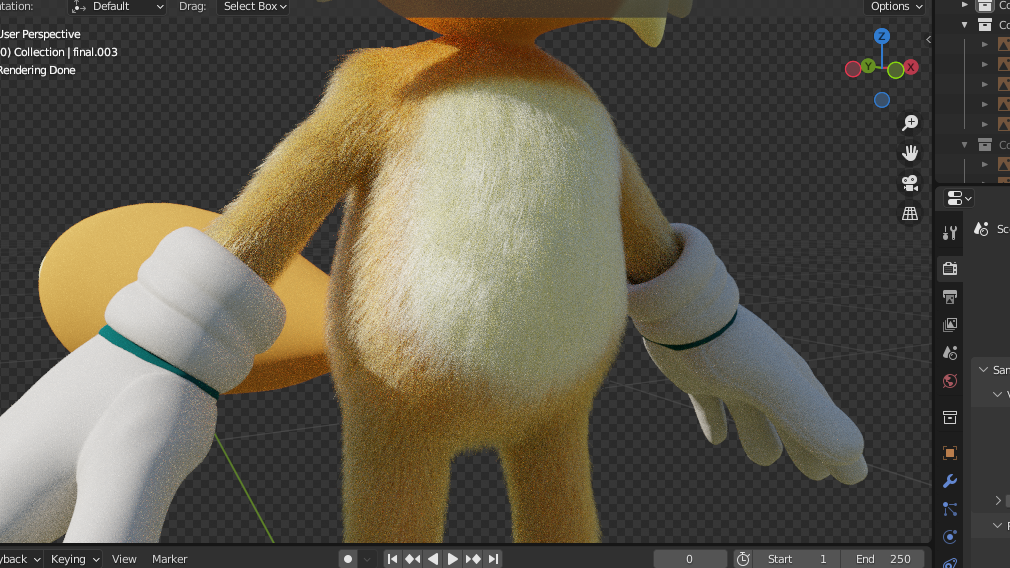
Task: Open the Physics properties tab
Action: point(949,537)
